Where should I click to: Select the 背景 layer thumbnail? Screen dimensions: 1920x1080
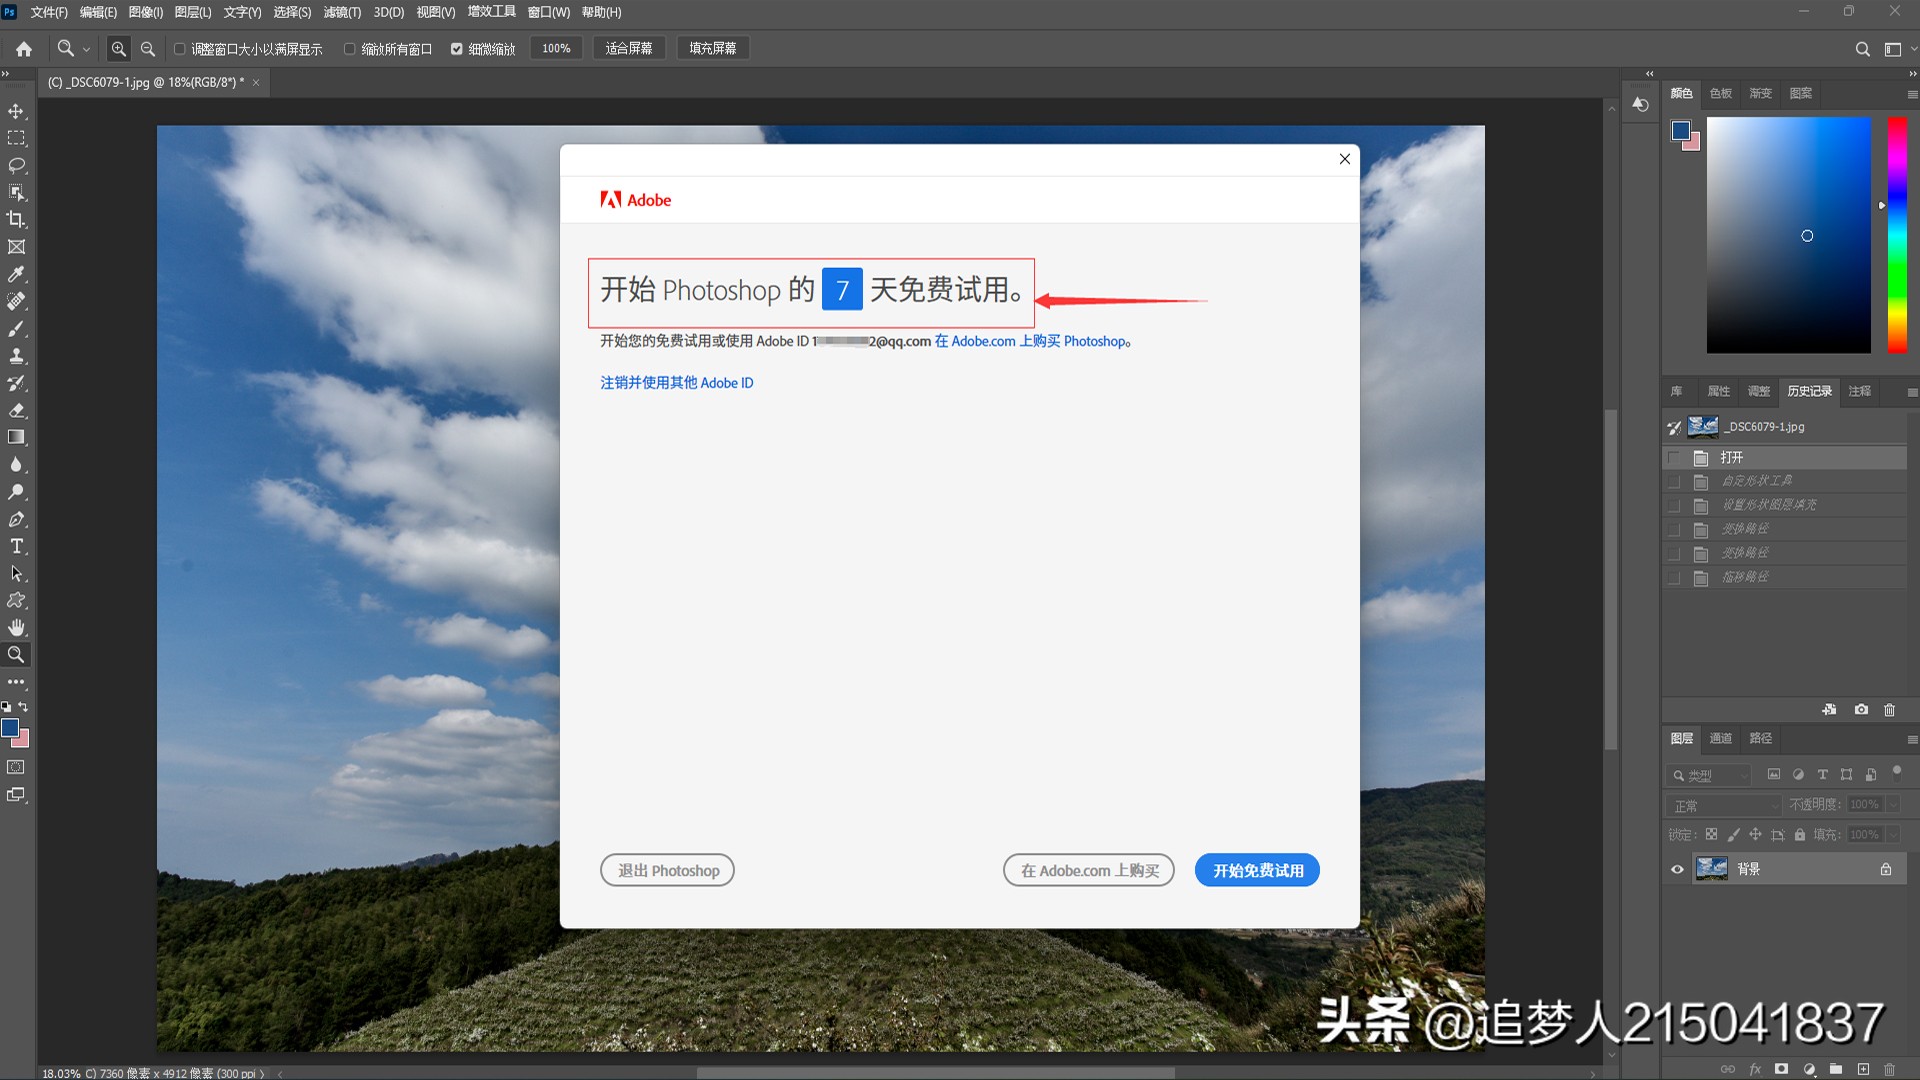pyautogui.click(x=1712, y=869)
